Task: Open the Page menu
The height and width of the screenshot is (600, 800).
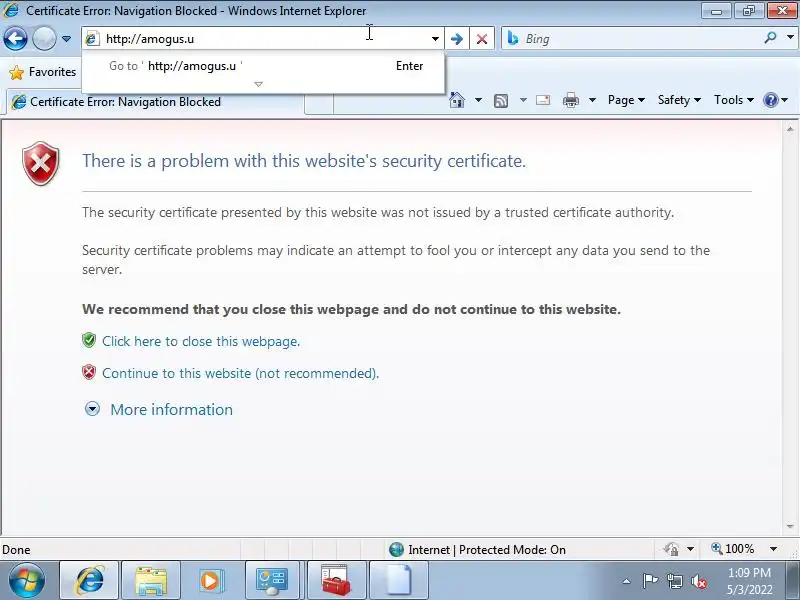Action: (x=626, y=100)
